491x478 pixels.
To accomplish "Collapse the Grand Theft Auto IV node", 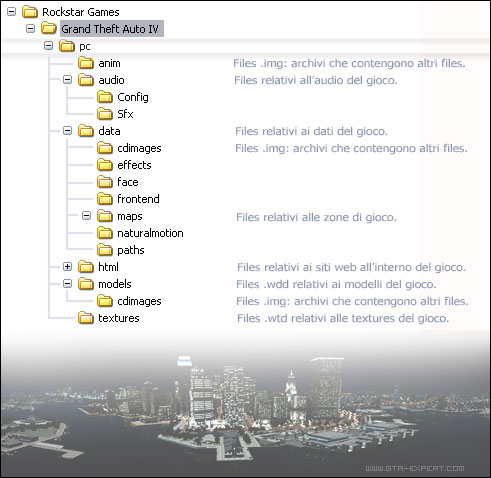I will click(30, 29).
